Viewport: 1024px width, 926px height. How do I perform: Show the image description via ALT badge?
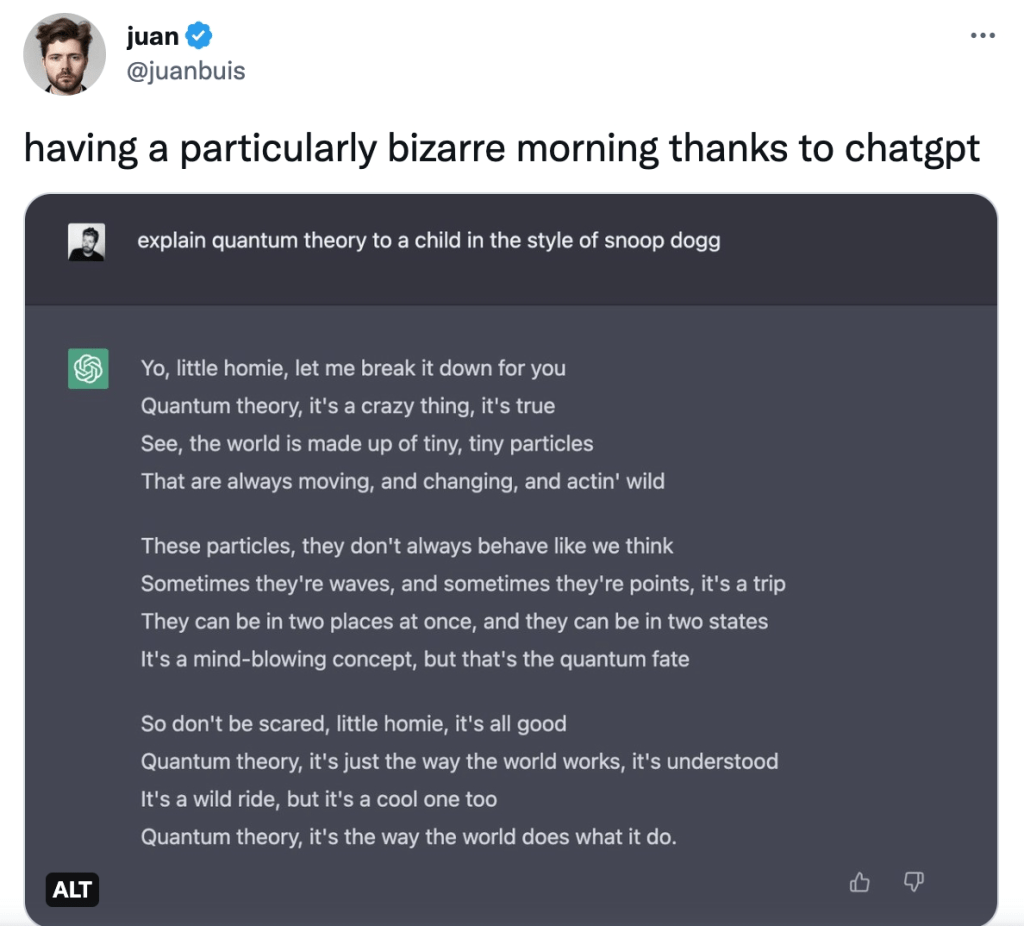click(x=72, y=889)
